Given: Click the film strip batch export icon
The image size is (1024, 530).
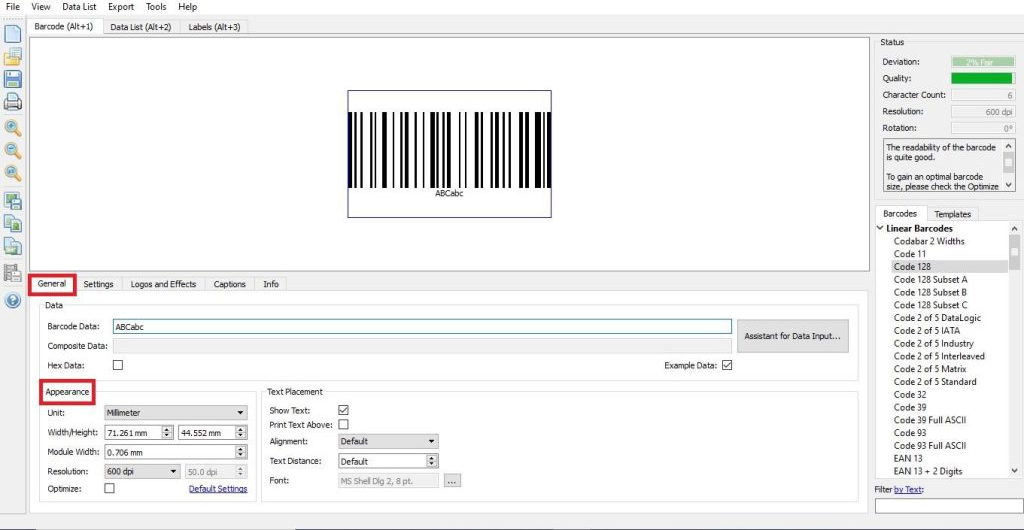Looking at the screenshot, I should pos(13,273).
